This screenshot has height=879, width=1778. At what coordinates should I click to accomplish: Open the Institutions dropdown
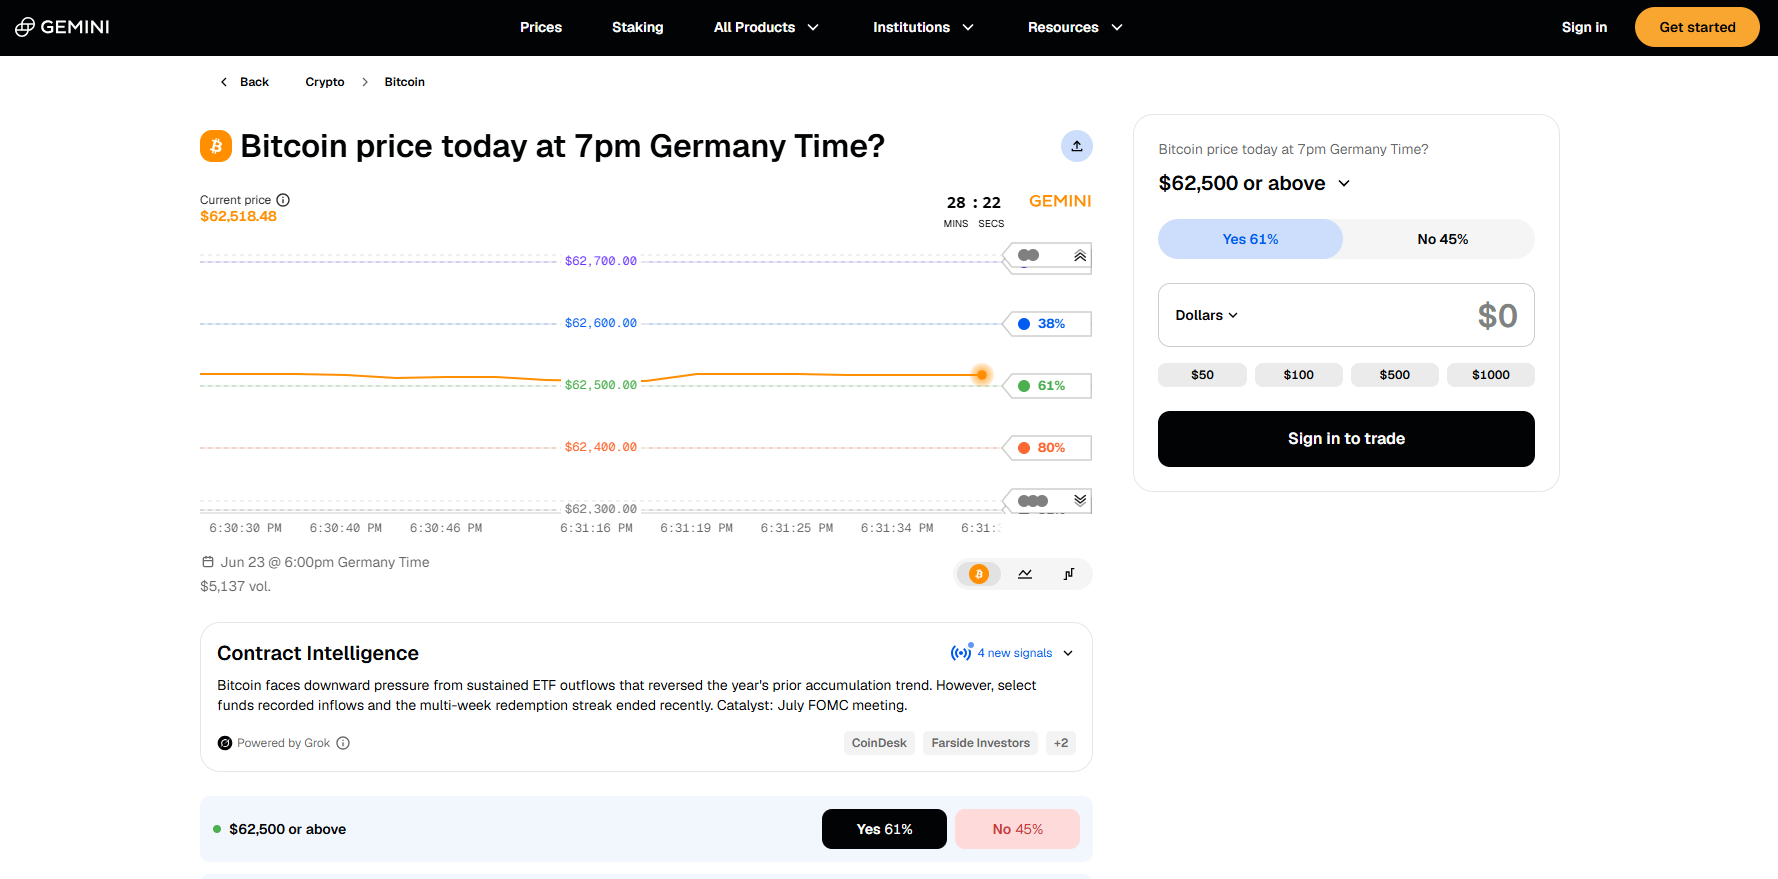[x=923, y=27]
